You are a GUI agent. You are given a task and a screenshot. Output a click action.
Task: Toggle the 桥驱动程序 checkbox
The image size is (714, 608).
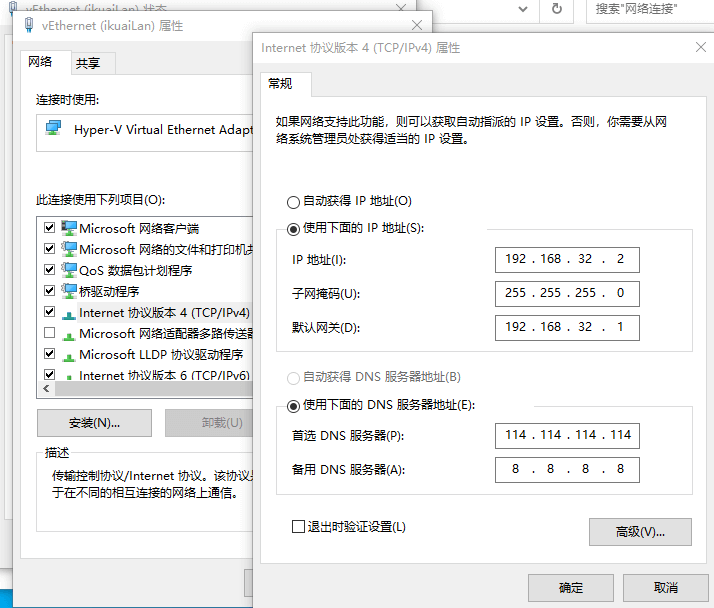coord(49,290)
